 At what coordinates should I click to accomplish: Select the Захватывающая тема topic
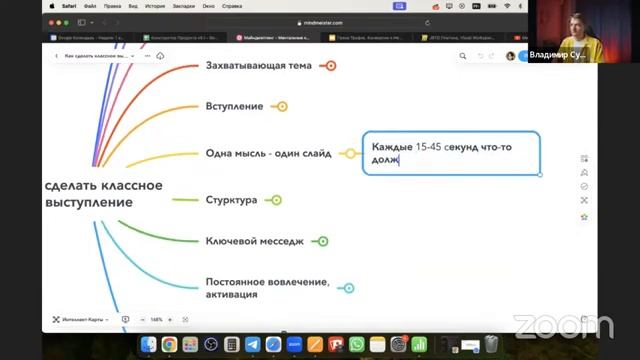tap(259, 66)
